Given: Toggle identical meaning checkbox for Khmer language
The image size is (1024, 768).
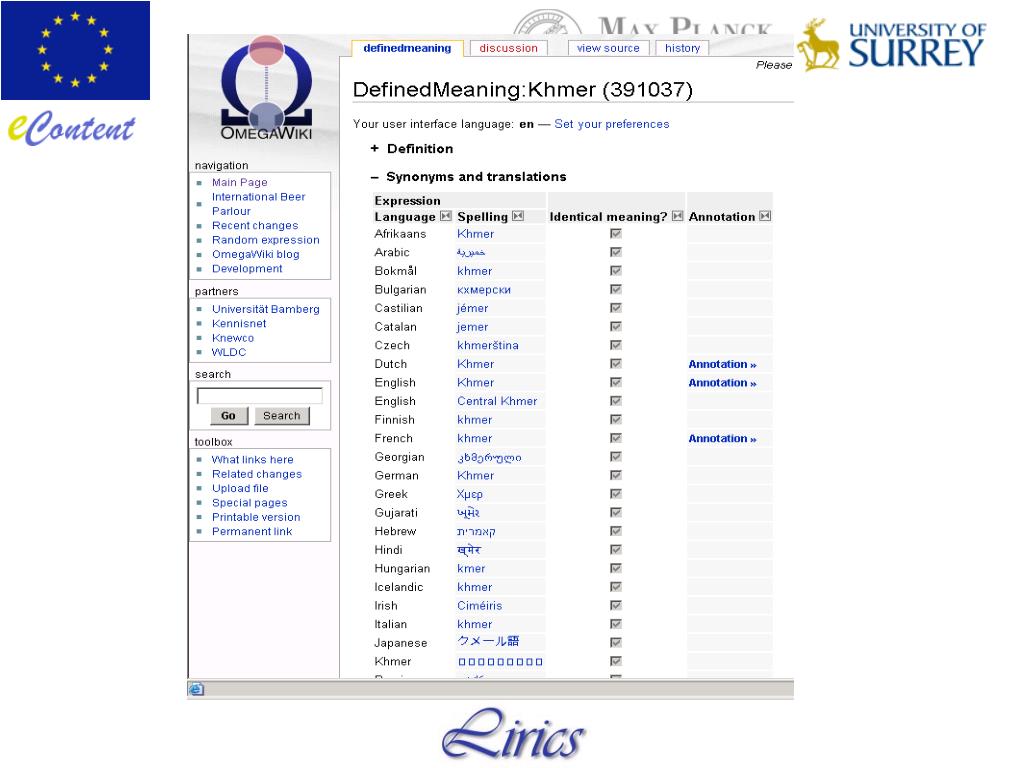Looking at the screenshot, I should pos(616,661).
